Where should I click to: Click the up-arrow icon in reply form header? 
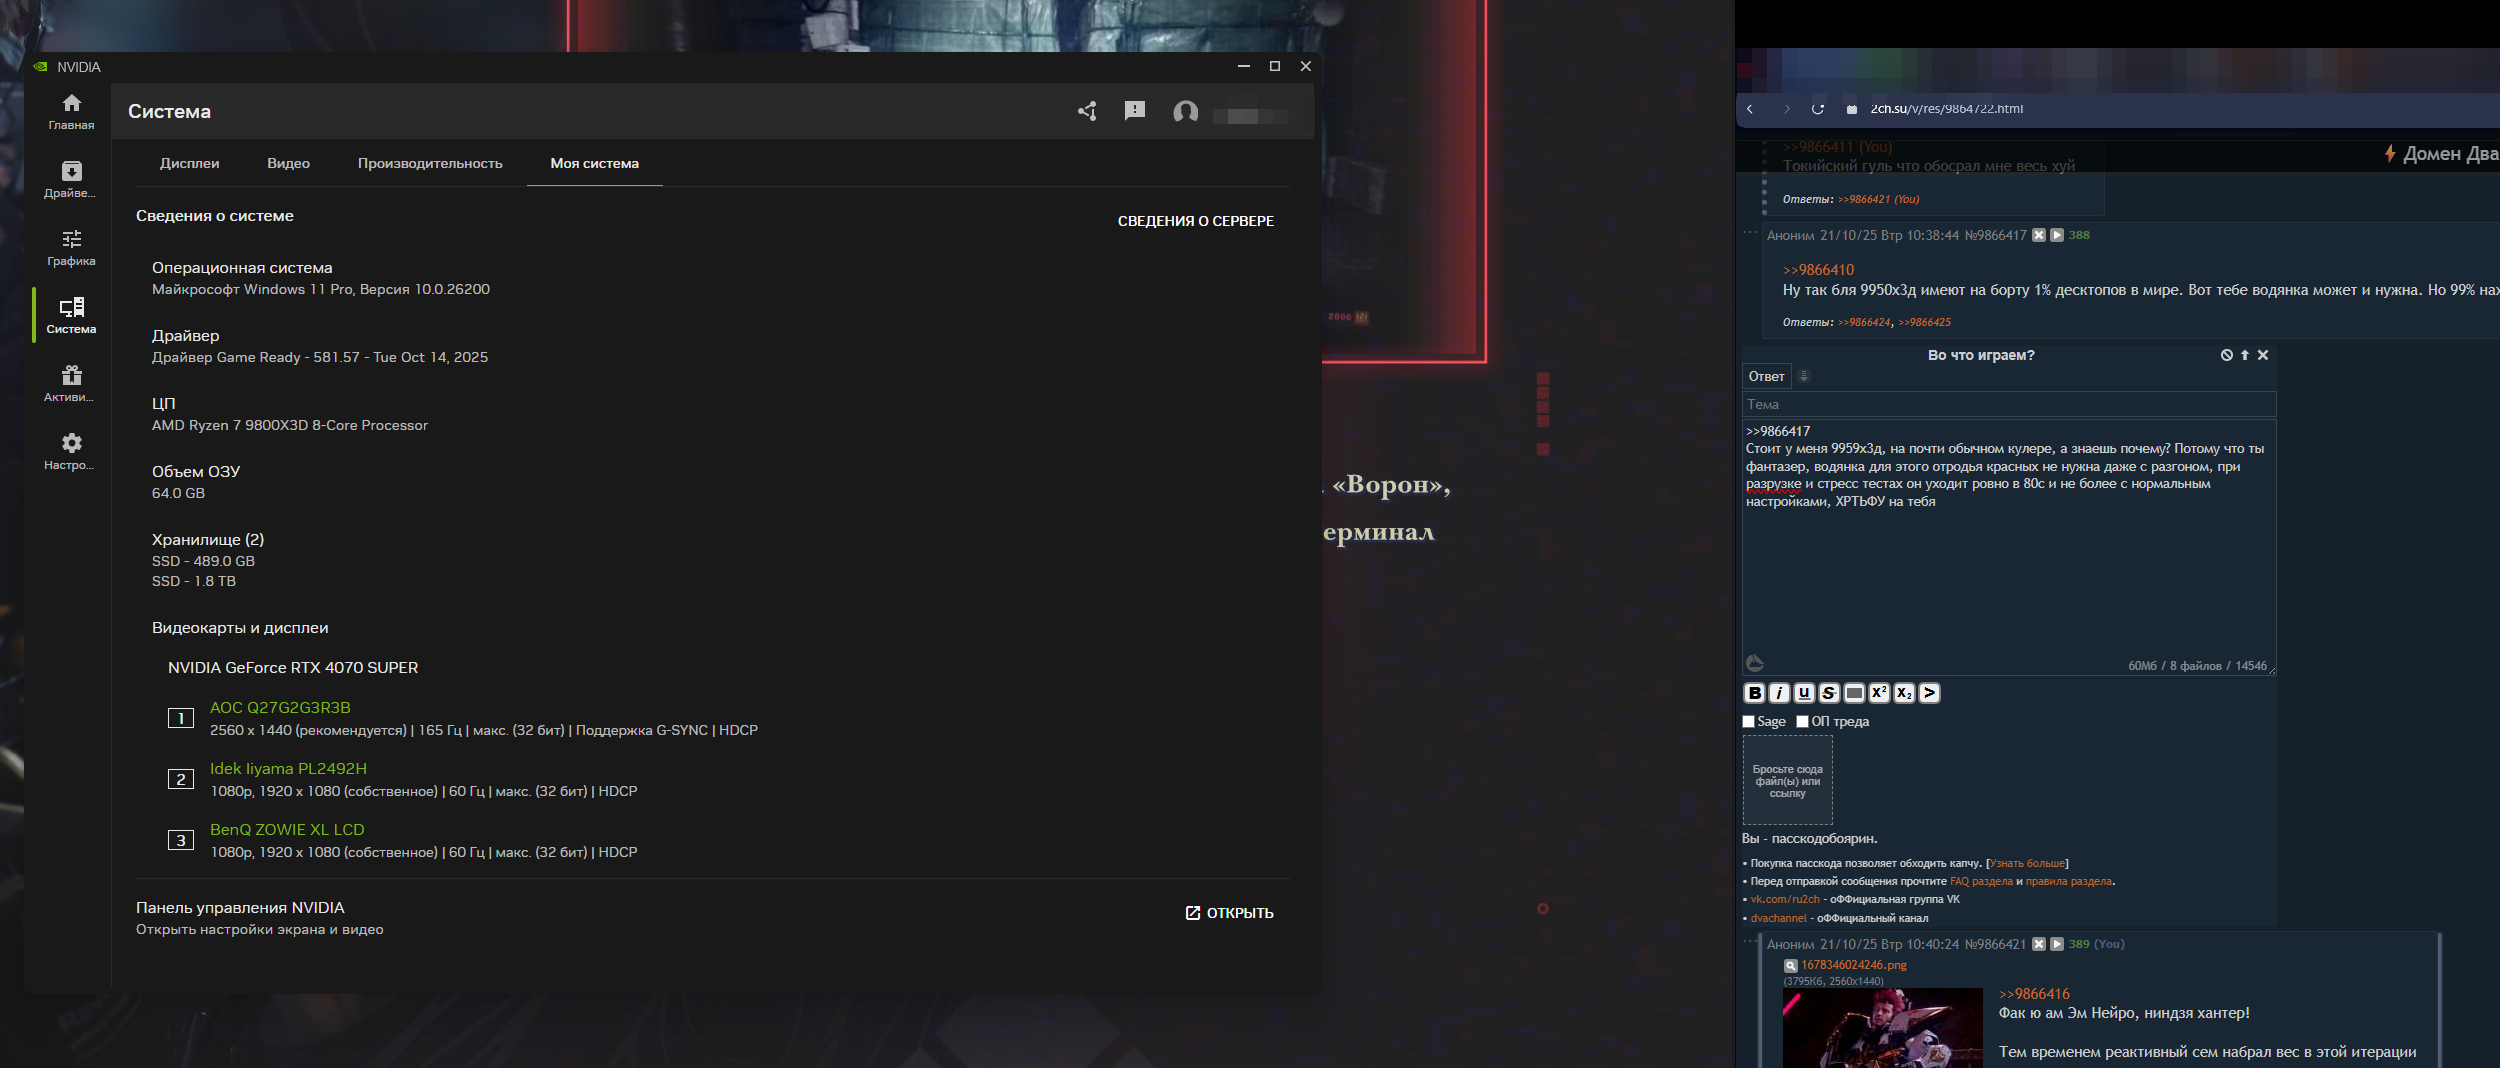pos(2245,355)
